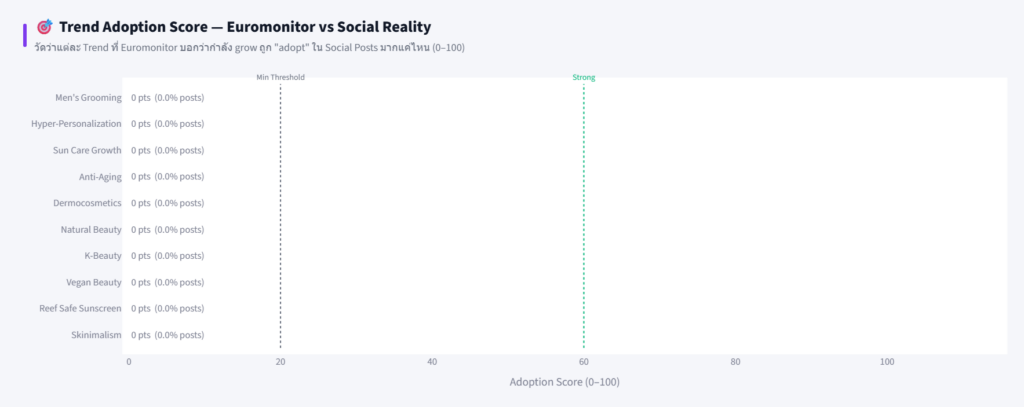This screenshot has width=1024, height=407.
Task: Click the purple accent bar left of the title
Action: tap(25, 35)
